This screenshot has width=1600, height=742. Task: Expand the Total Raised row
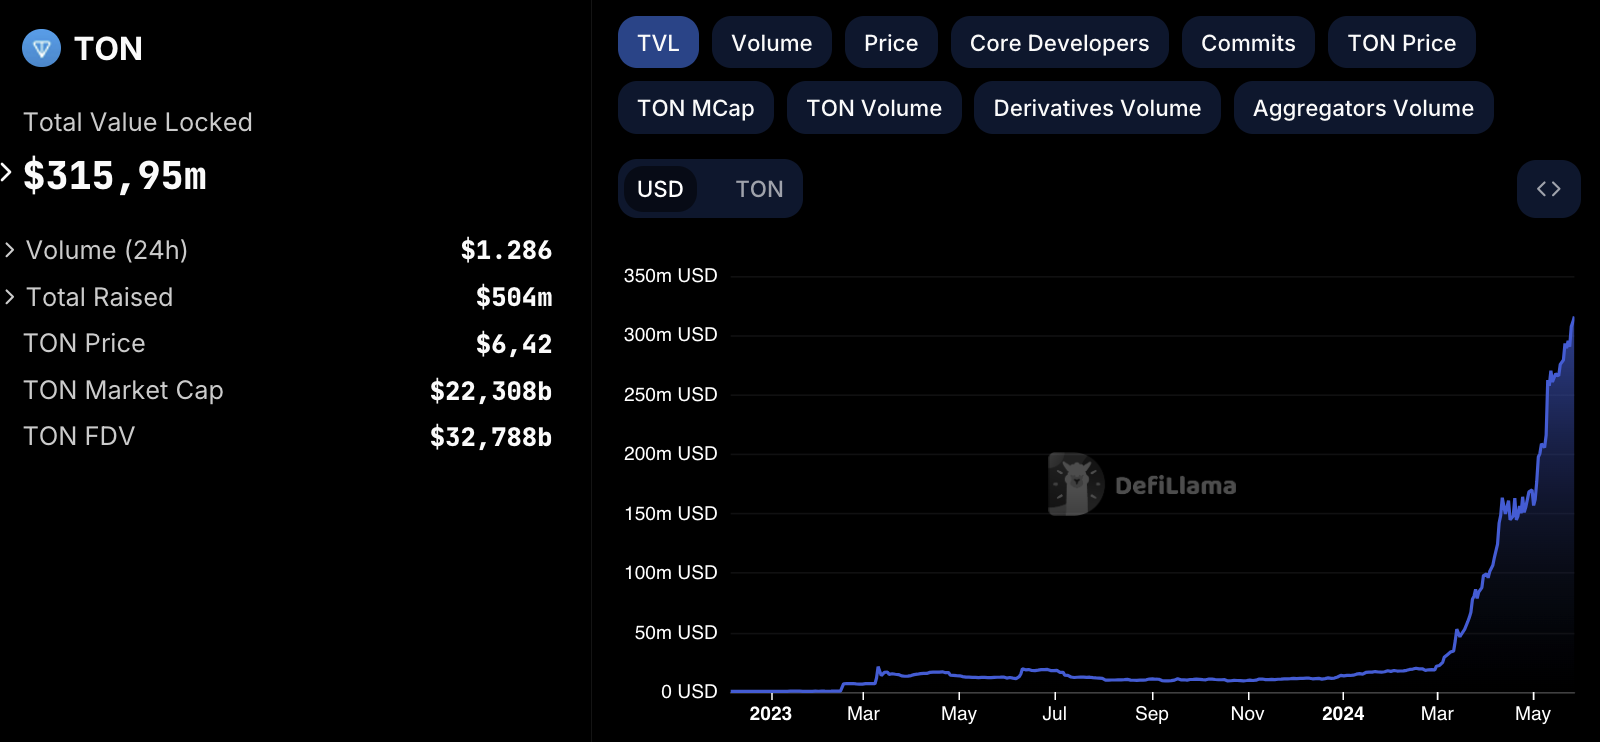10,297
